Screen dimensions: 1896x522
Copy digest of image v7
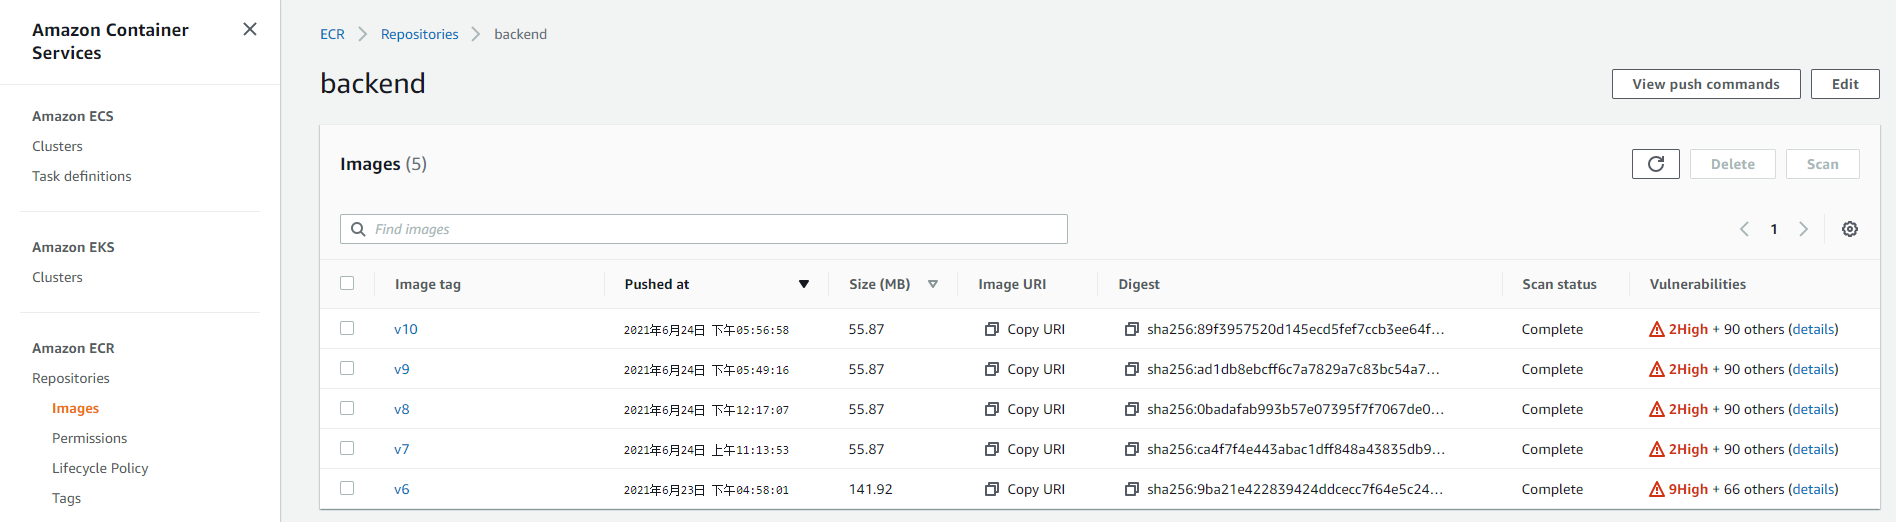[x=1131, y=449]
